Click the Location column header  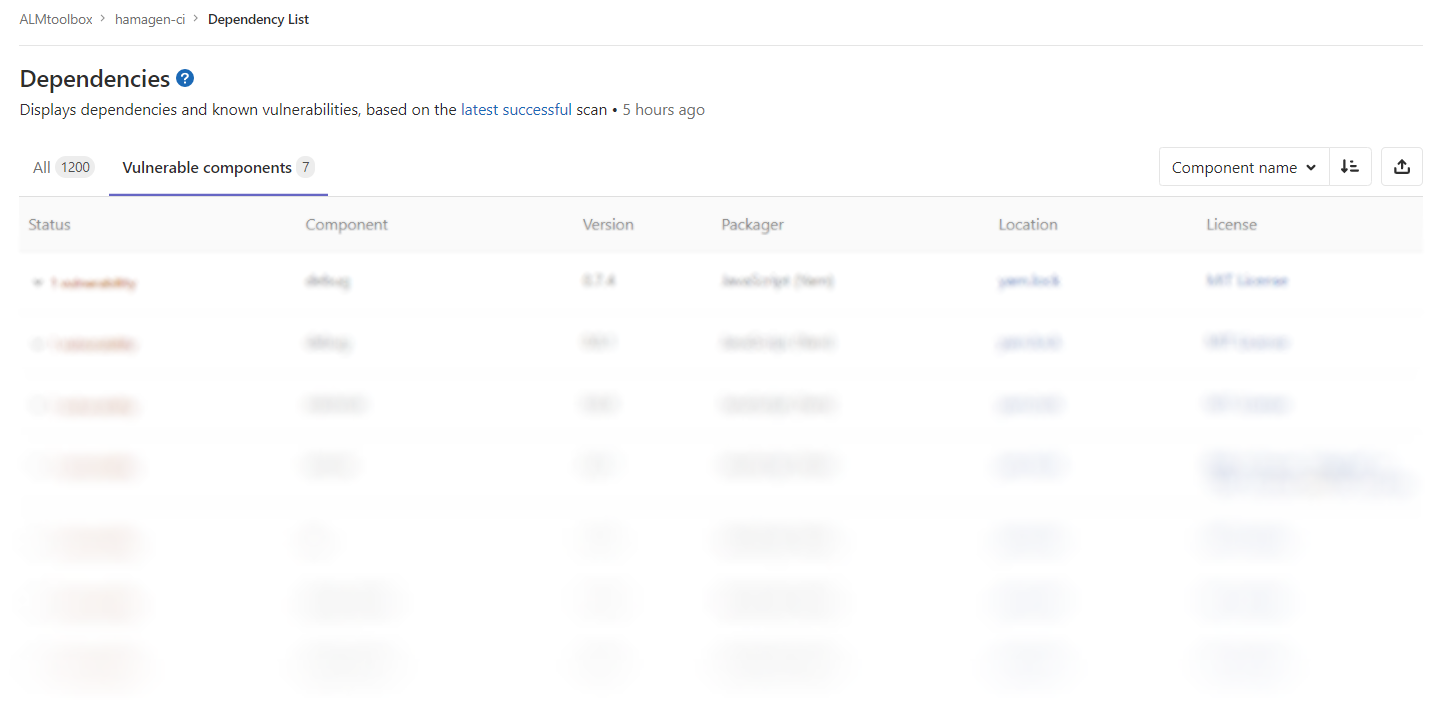(1027, 224)
